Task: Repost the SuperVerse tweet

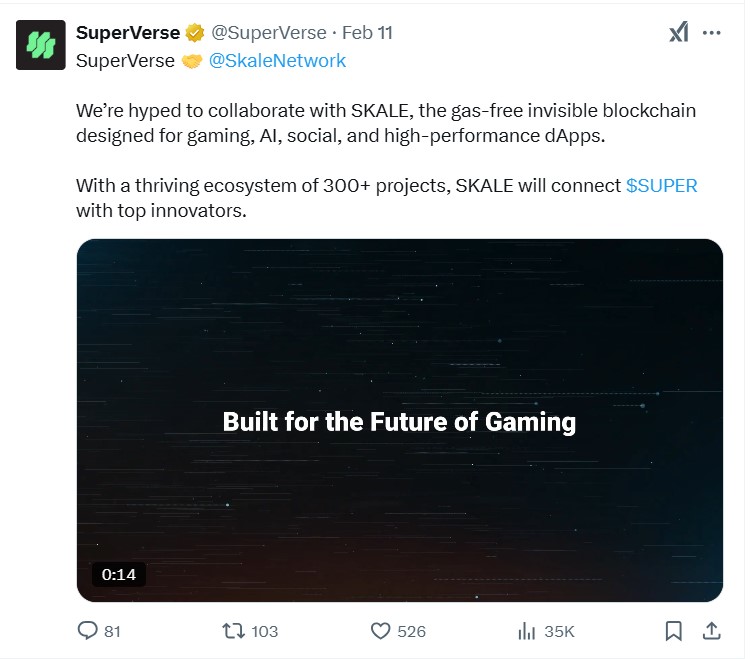Action: coord(234,631)
